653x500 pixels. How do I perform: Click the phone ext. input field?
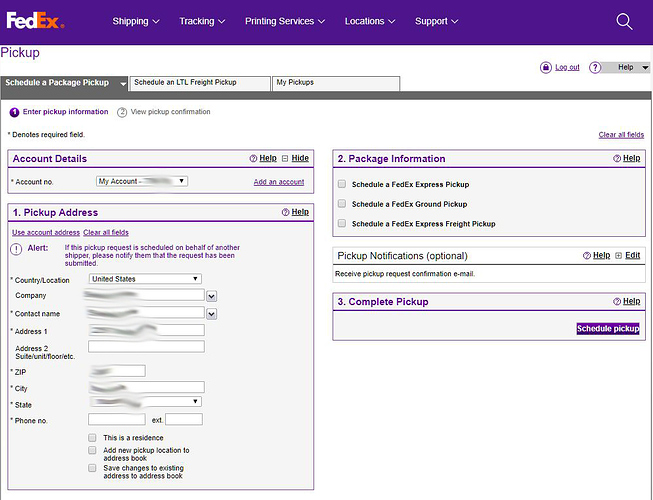pos(184,419)
